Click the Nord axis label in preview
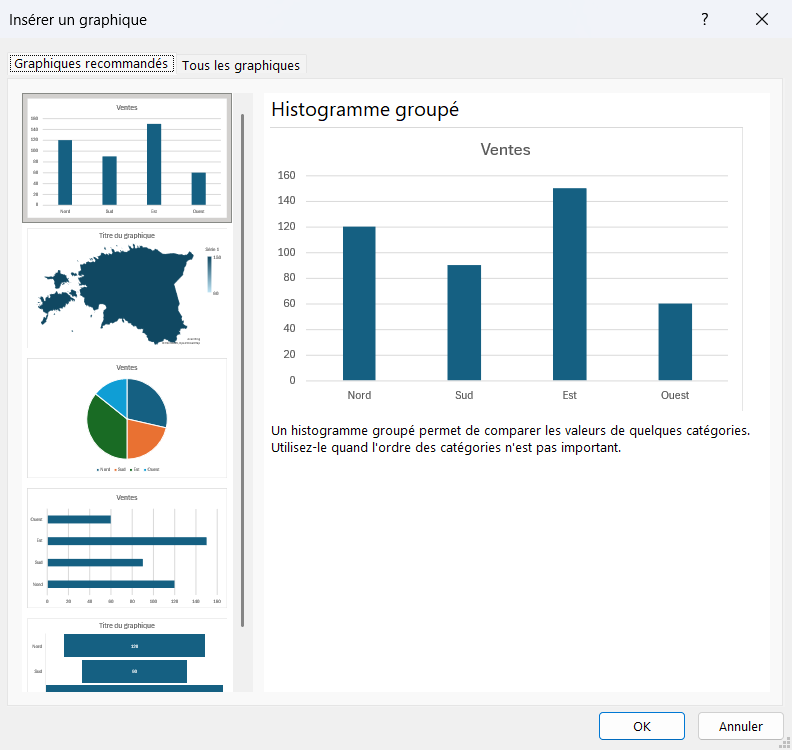 click(359, 395)
